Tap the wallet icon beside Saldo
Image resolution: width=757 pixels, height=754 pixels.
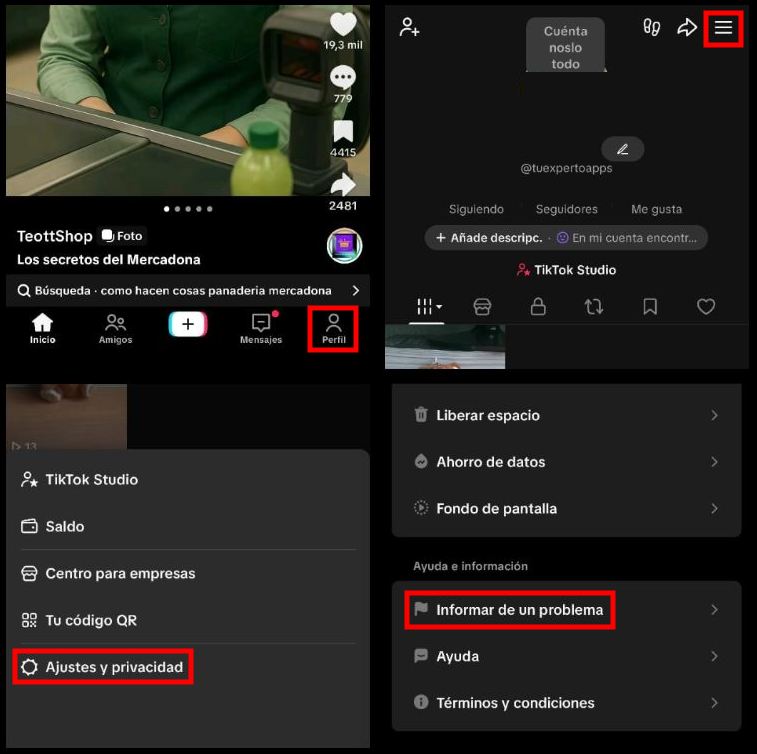click(29, 526)
